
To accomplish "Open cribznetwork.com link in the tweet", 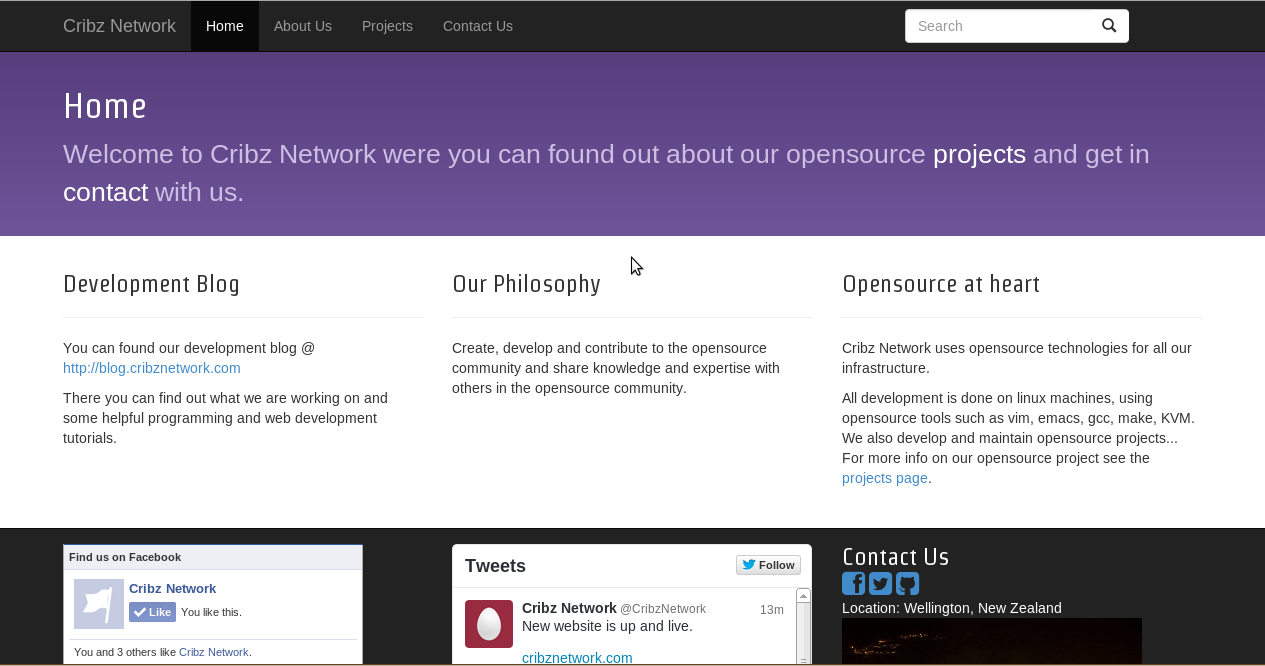I will tap(577, 658).
